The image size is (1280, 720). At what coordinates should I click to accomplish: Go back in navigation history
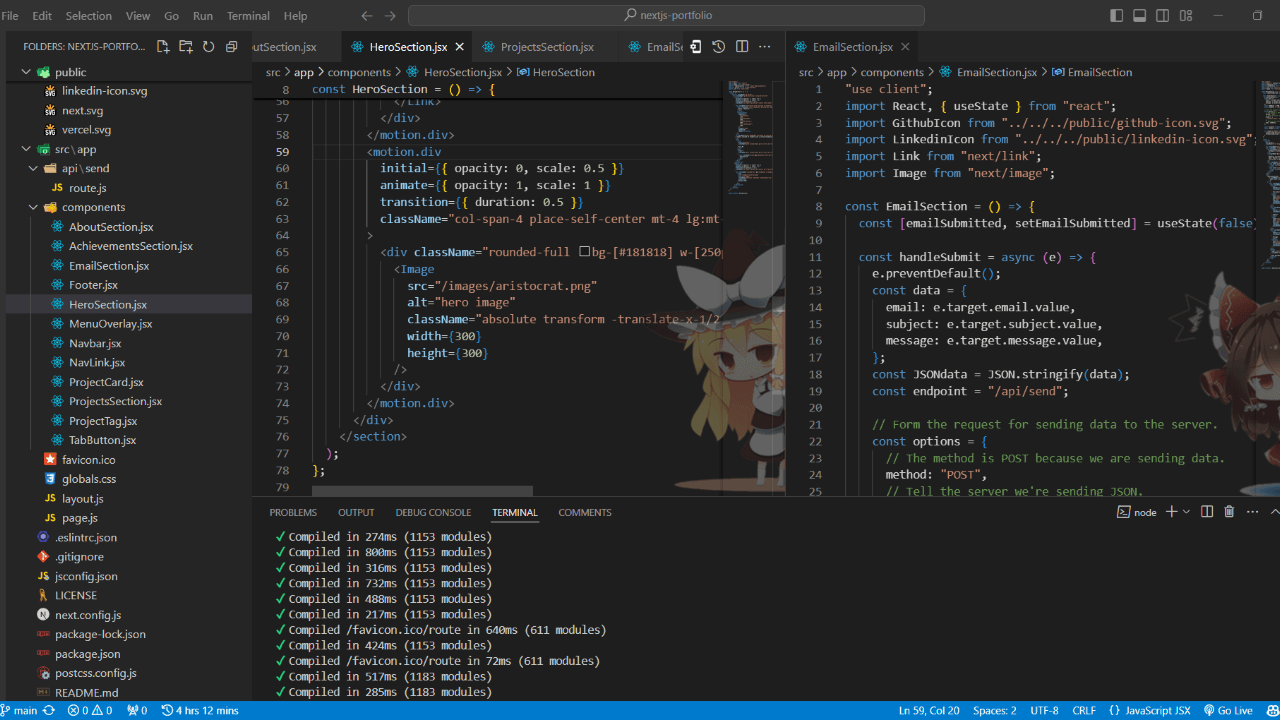(367, 16)
